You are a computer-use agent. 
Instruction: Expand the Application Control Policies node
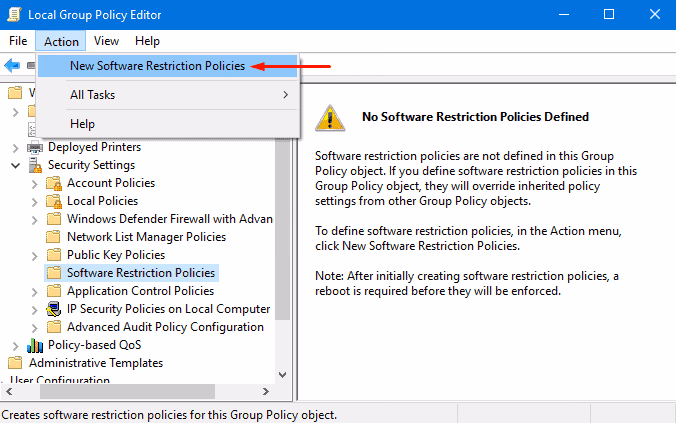(34, 292)
